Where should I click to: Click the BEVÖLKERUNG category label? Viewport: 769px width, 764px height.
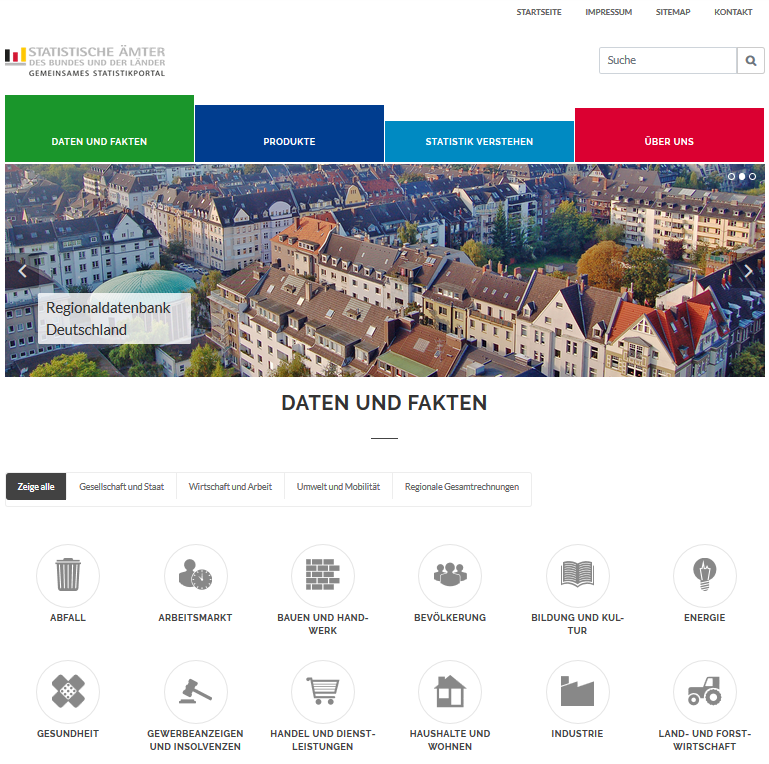coord(450,618)
